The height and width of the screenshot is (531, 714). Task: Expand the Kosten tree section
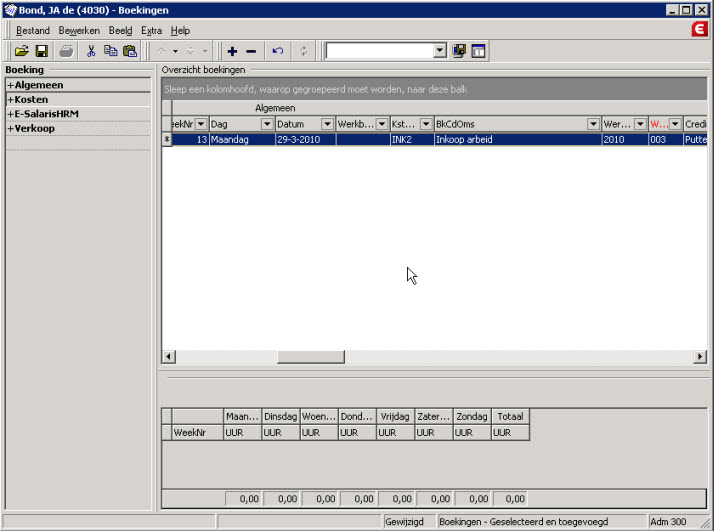11,100
